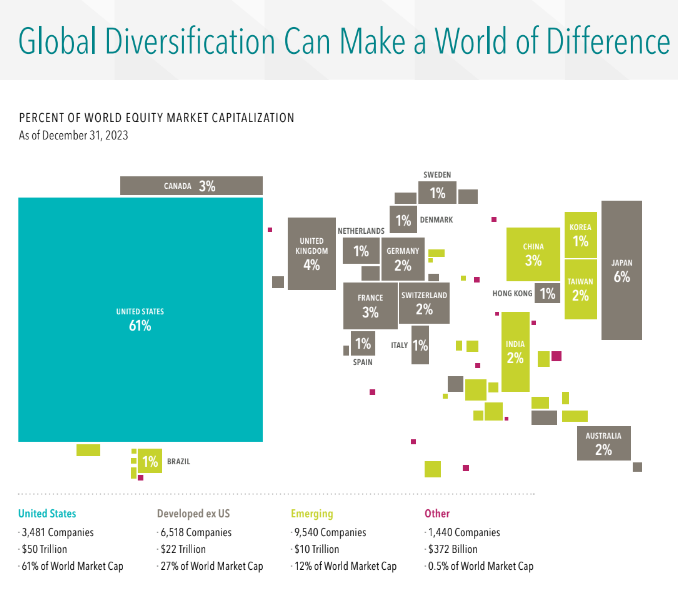Click 'PERCENT OF WORLD EQUITY MARKET CAPITALIZATION' subtitle
678x613 pixels.
point(157,118)
